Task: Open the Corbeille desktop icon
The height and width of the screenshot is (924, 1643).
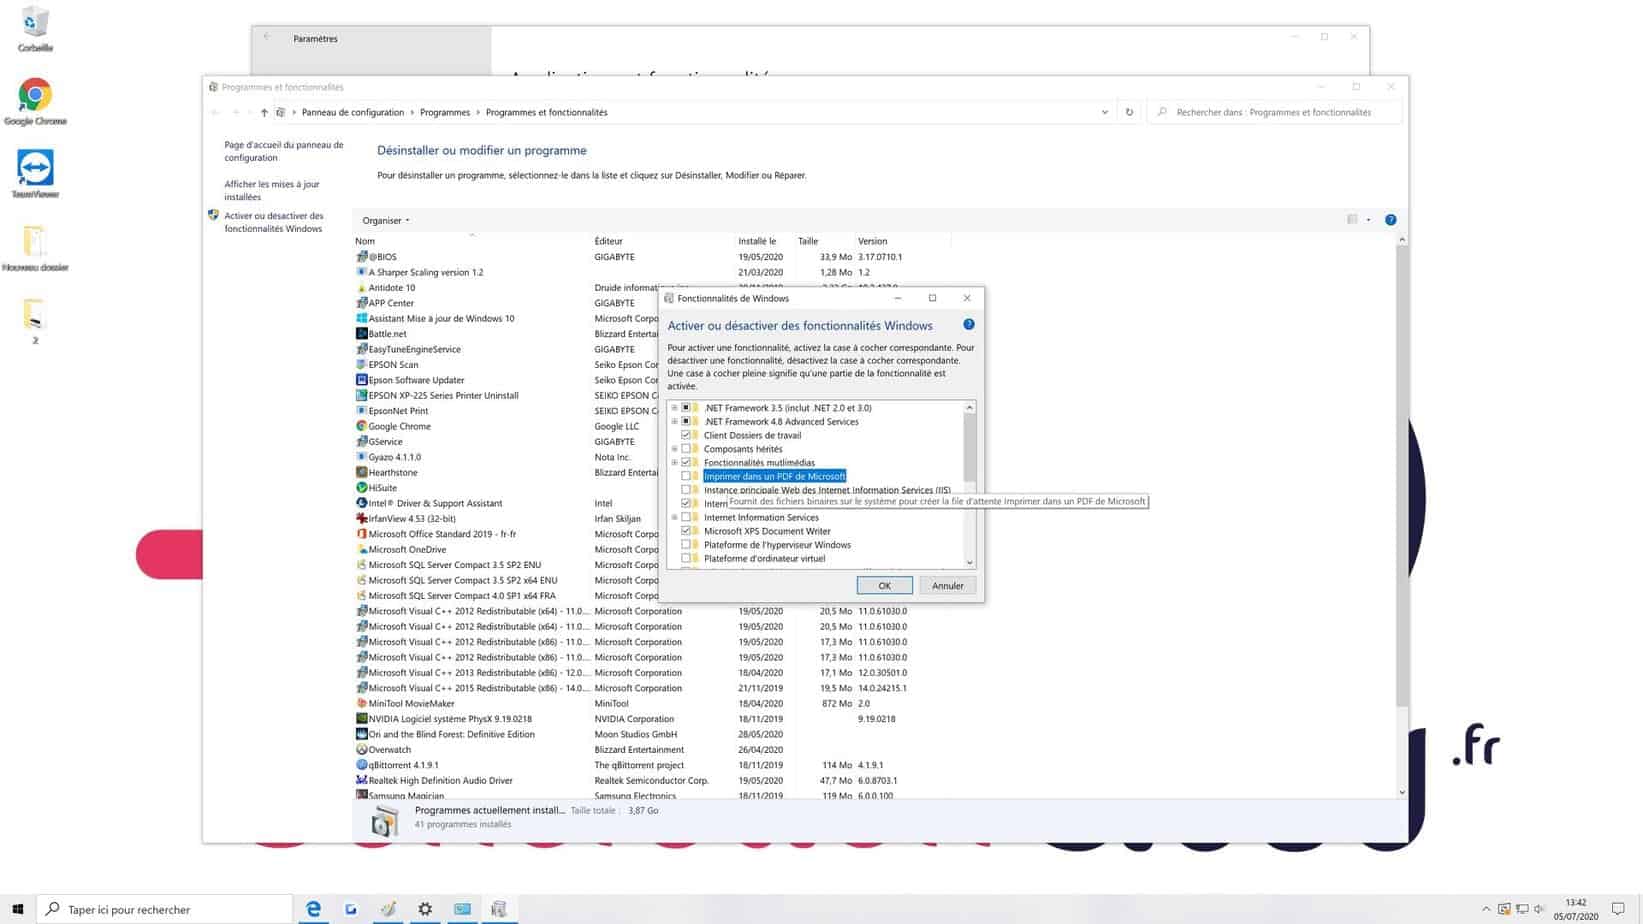Action: [35, 28]
